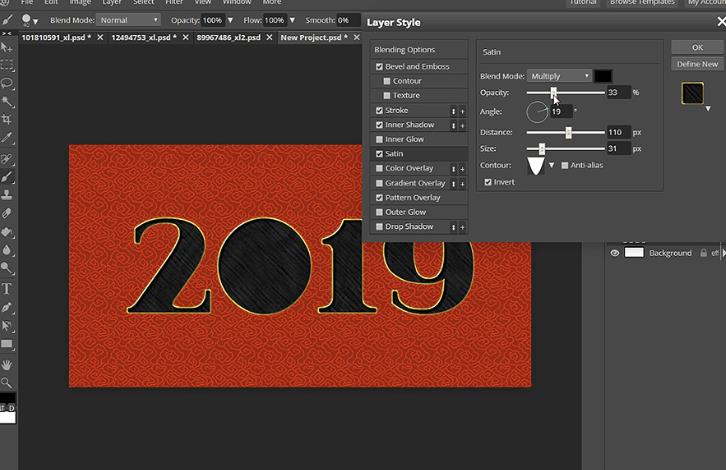This screenshot has width=726, height=470.
Task: Select the Path Select tool
Action: coord(6,326)
